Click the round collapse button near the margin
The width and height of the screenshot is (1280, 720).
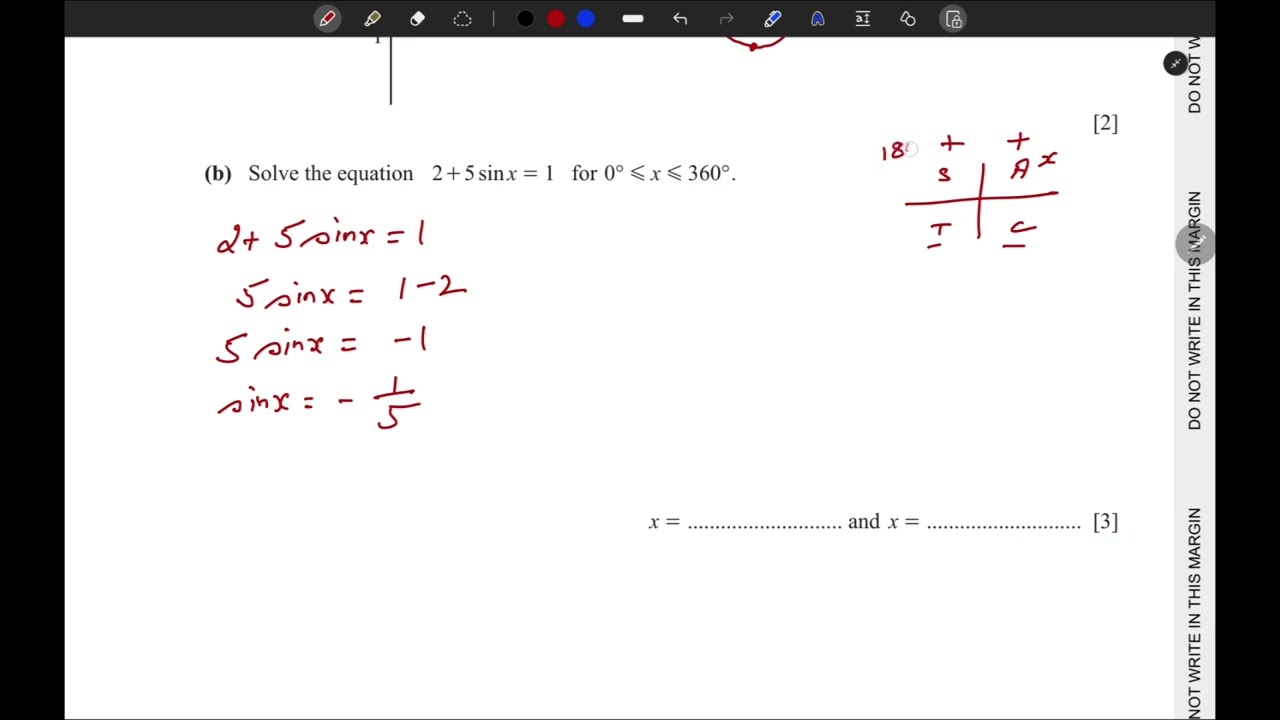click(1175, 64)
